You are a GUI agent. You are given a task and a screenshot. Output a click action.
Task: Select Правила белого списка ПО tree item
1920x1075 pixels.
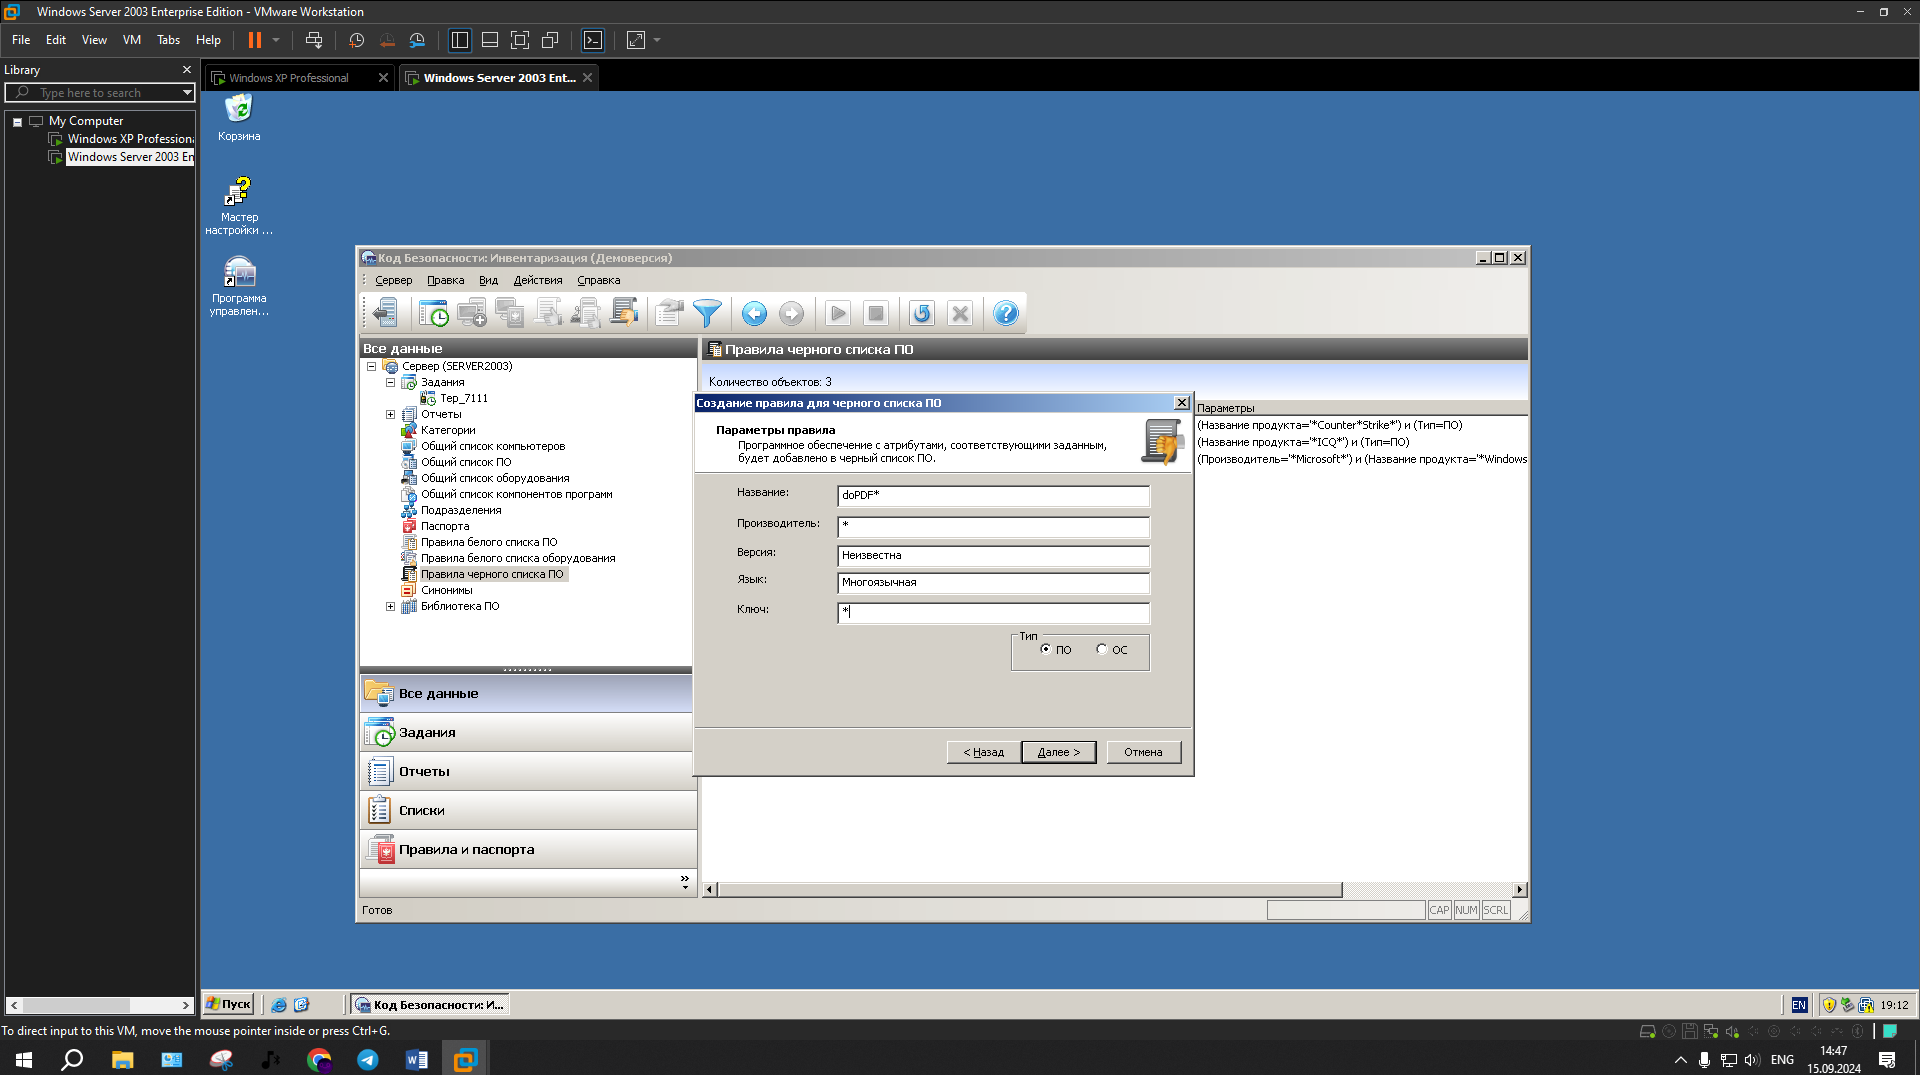pyautogui.click(x=489, y=543)
